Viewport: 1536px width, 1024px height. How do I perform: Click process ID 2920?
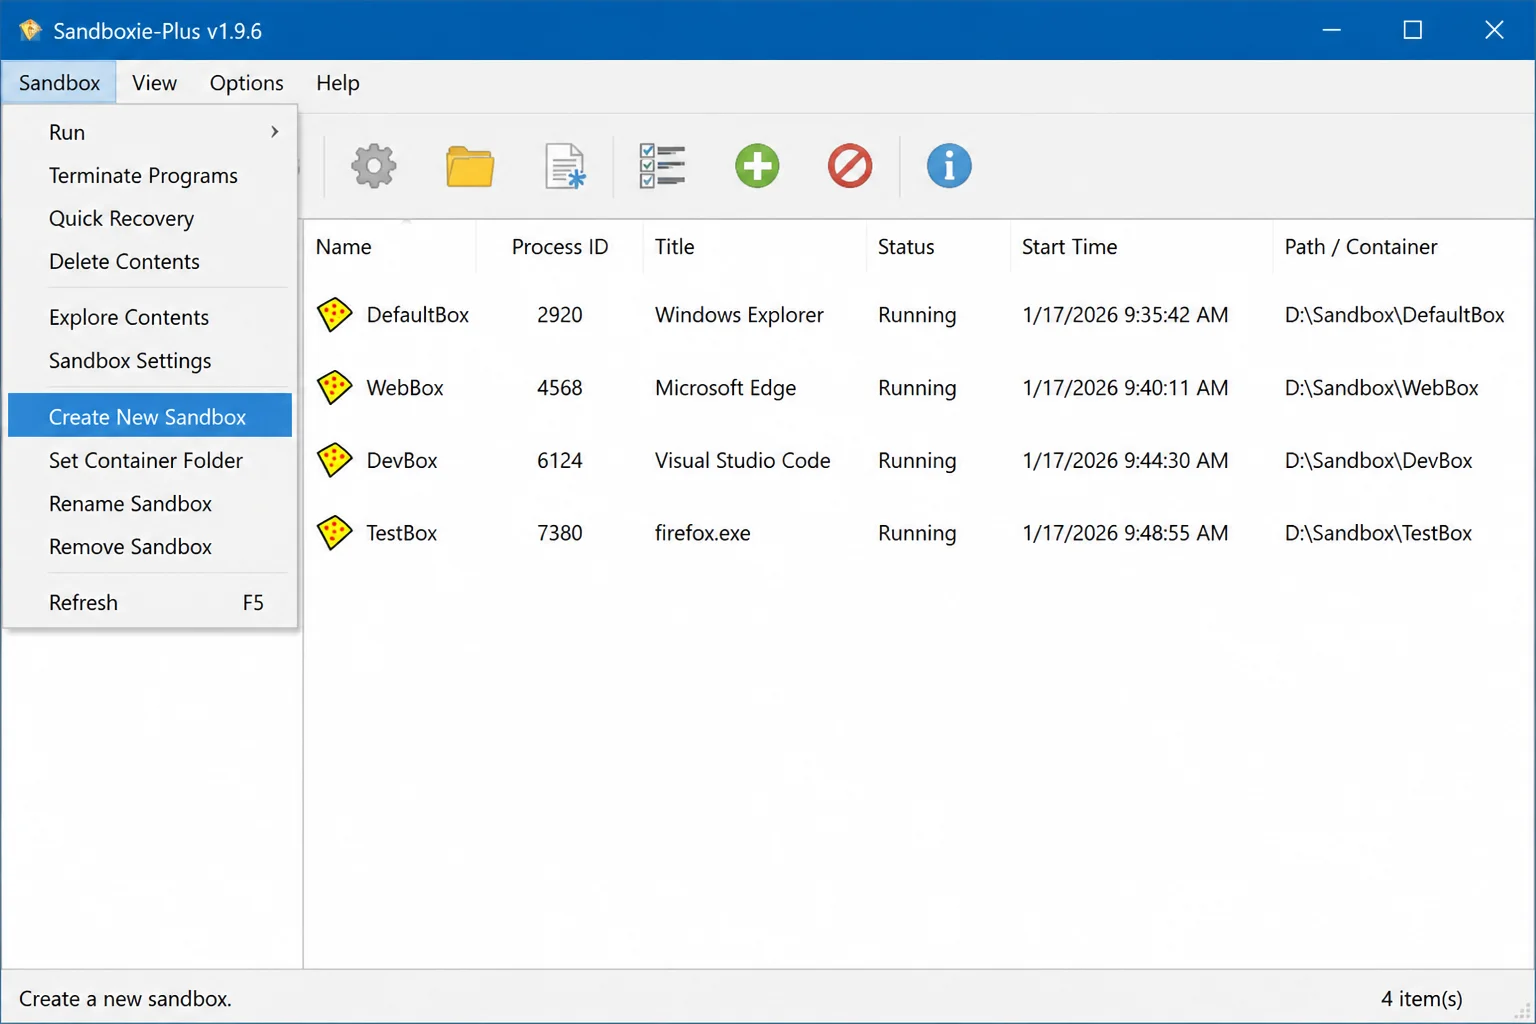559,315
